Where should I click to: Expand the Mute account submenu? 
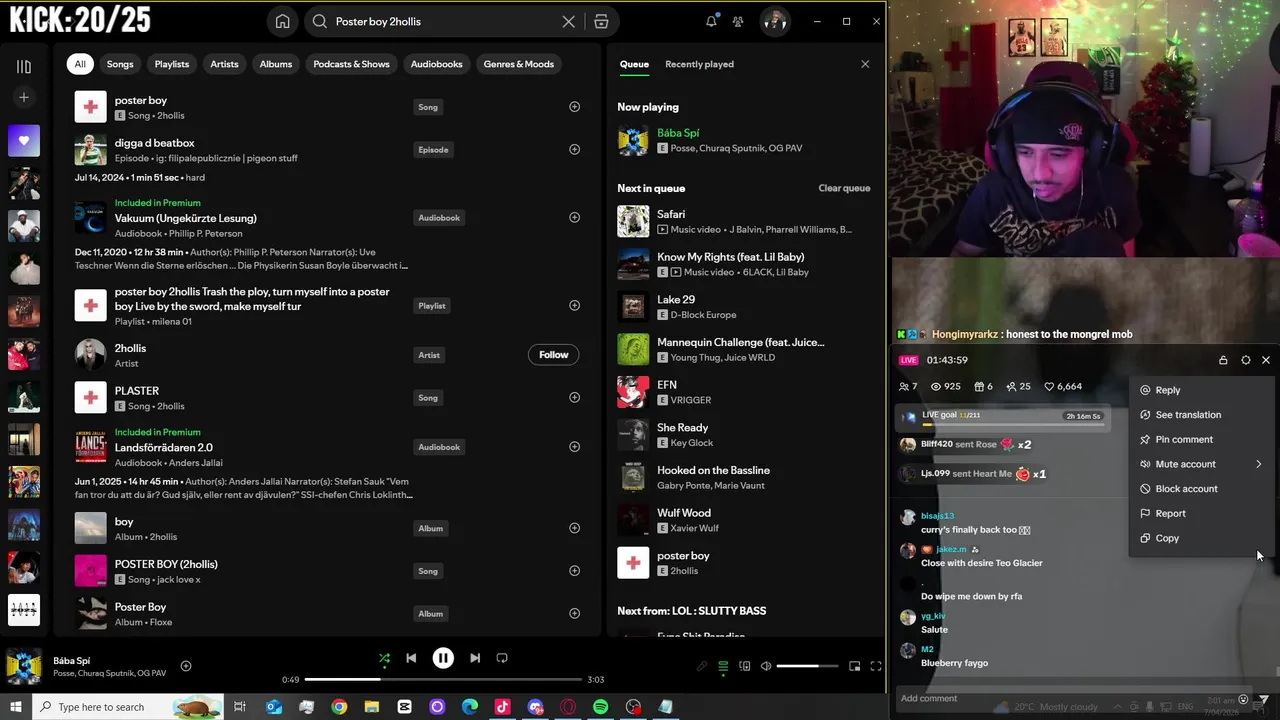point(1202,464)
